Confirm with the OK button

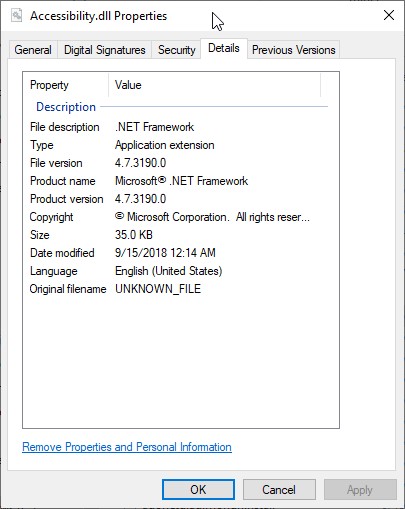(x=198, y=490)
